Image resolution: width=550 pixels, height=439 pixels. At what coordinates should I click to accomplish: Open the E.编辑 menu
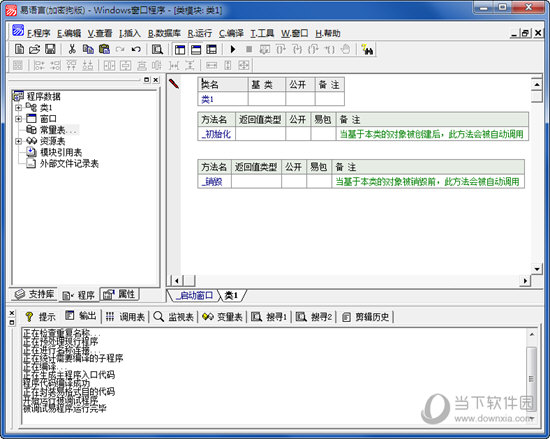click(x=69, y=33)
